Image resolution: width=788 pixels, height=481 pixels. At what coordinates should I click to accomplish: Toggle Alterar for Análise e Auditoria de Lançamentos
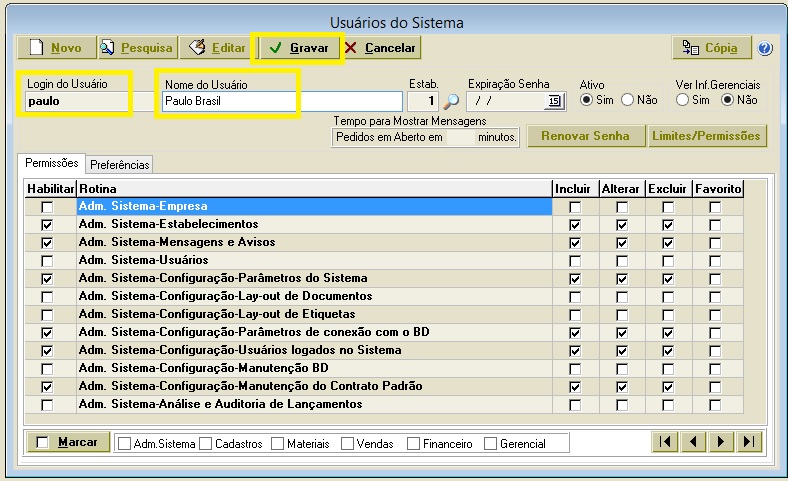[x=622, y=405]
